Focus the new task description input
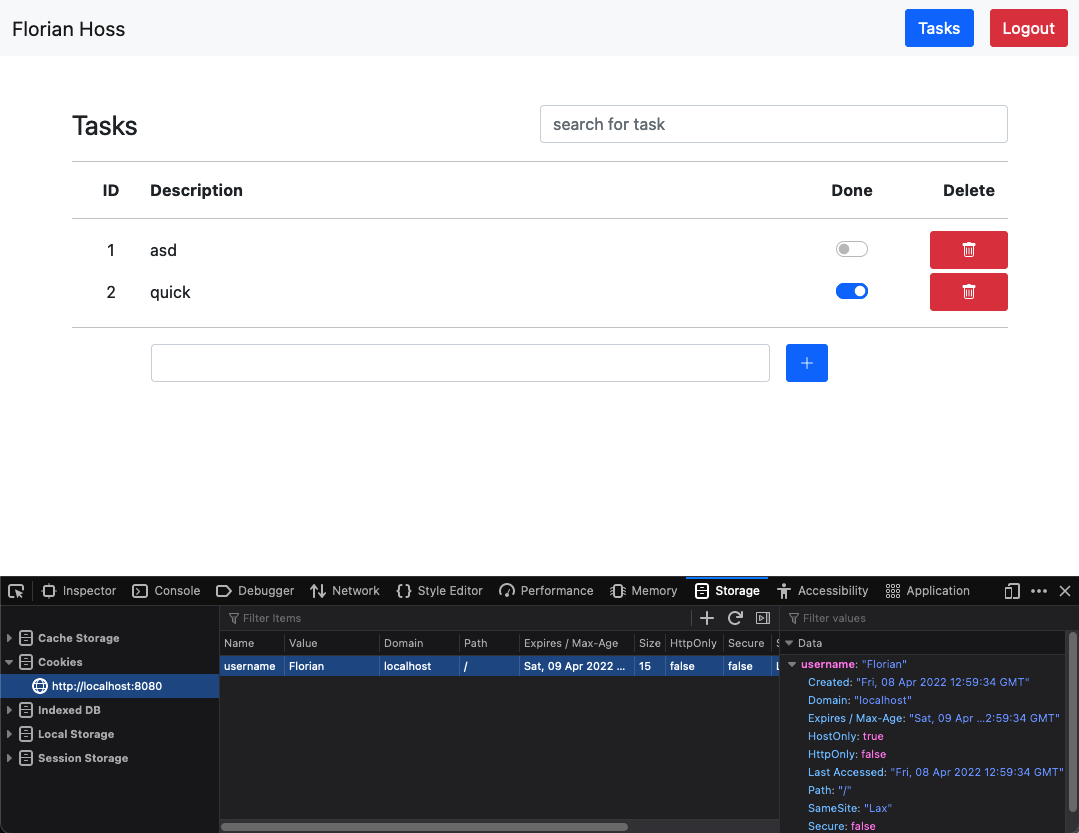The height and width of the screenshot is (833, 1079). pos(460,363)
